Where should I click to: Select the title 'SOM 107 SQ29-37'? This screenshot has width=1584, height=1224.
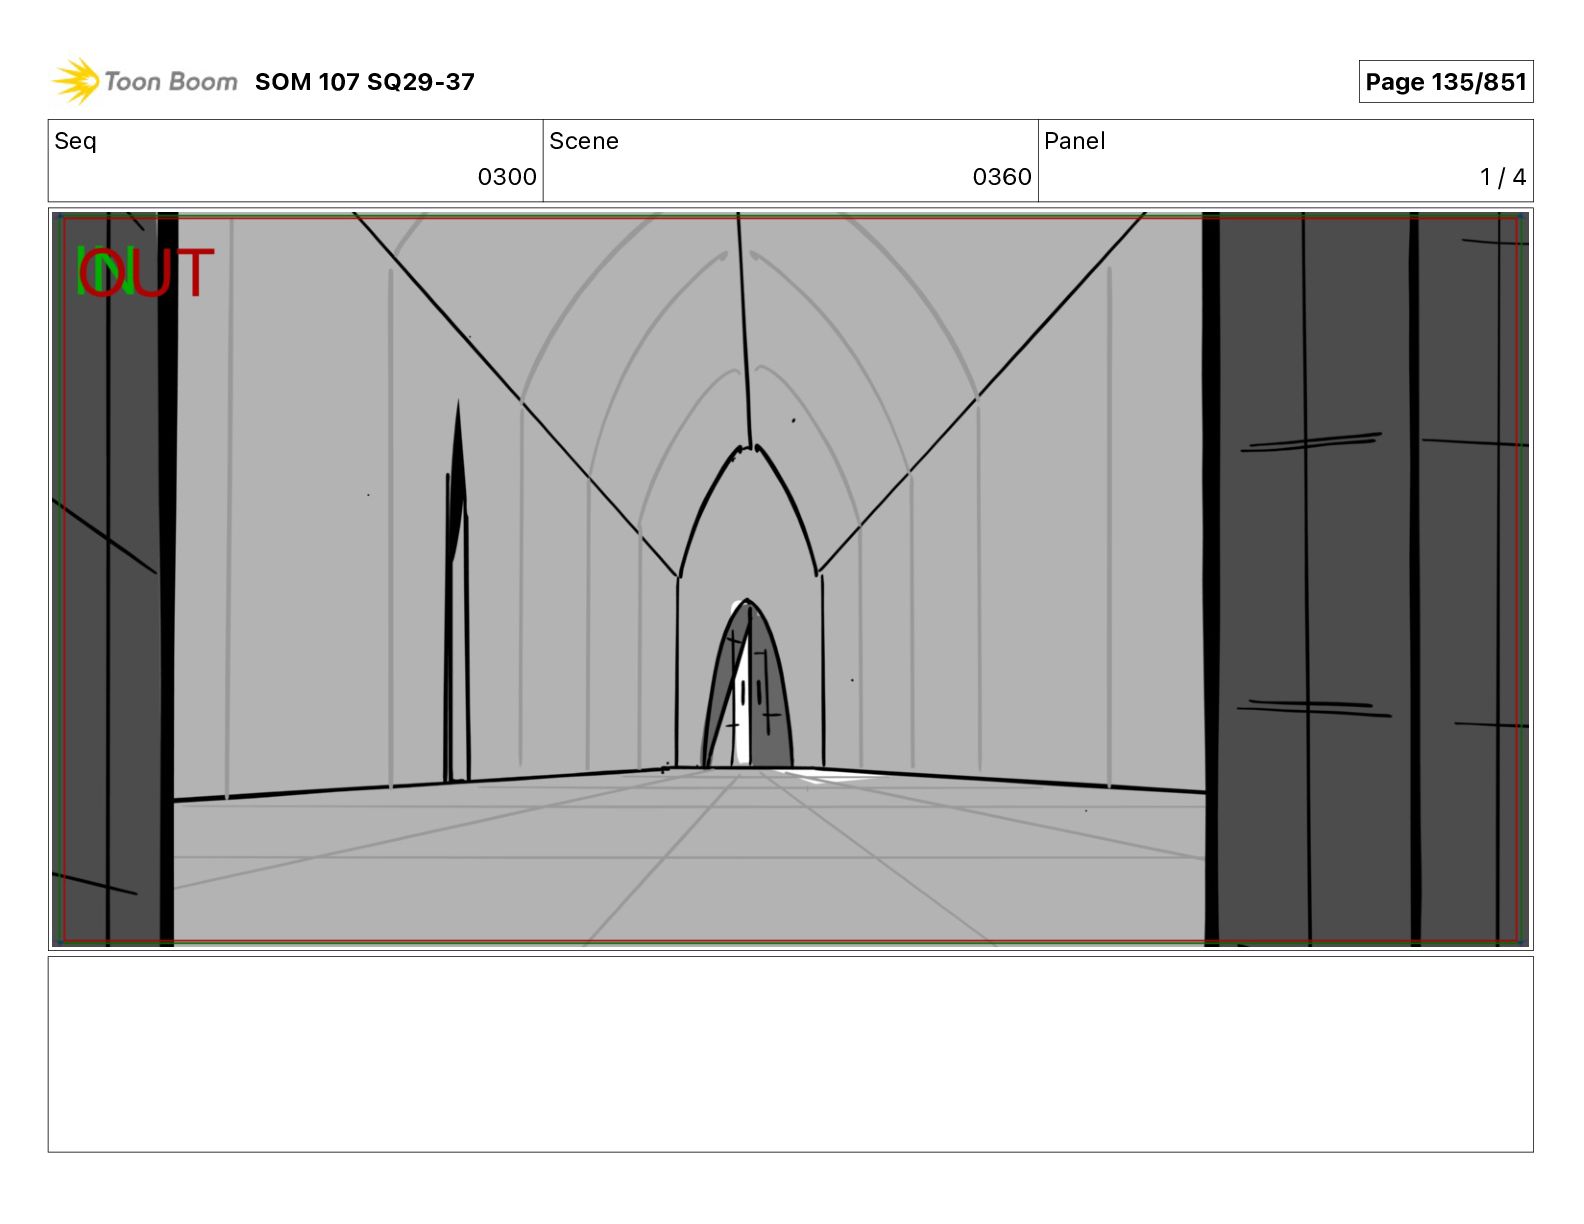click(365, 82)
